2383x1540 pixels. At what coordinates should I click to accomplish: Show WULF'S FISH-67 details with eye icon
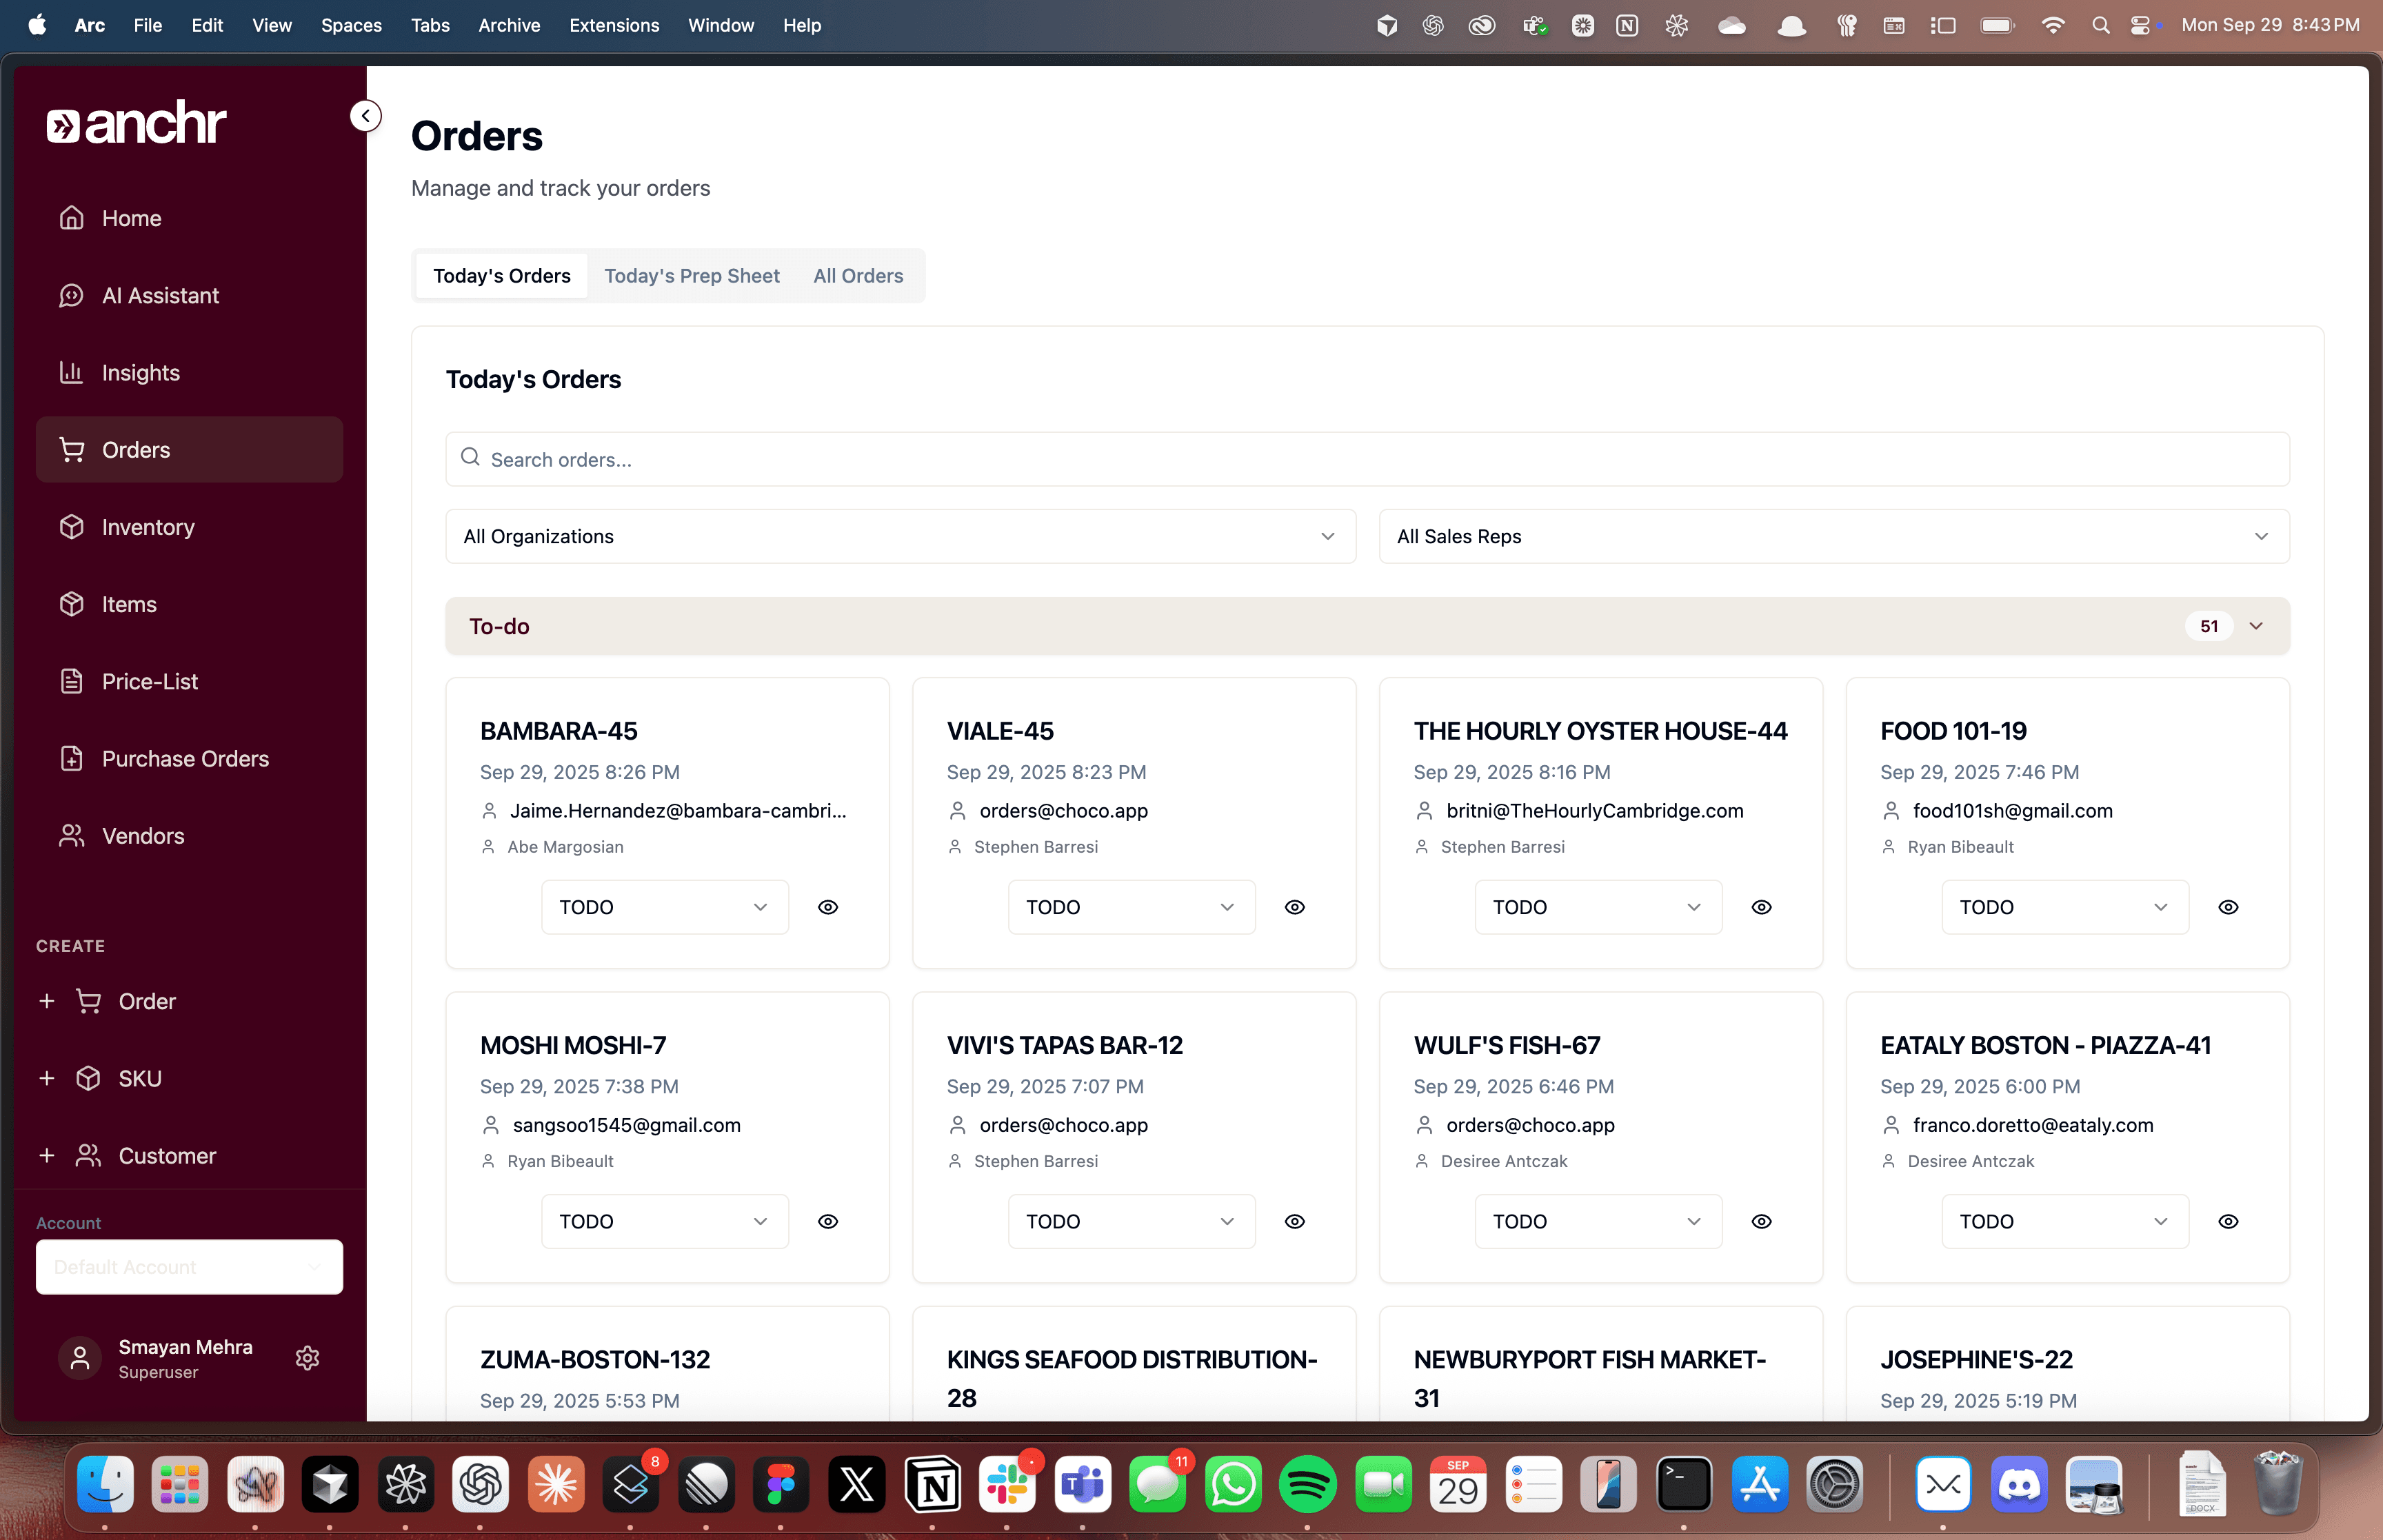point(1761,1221)
